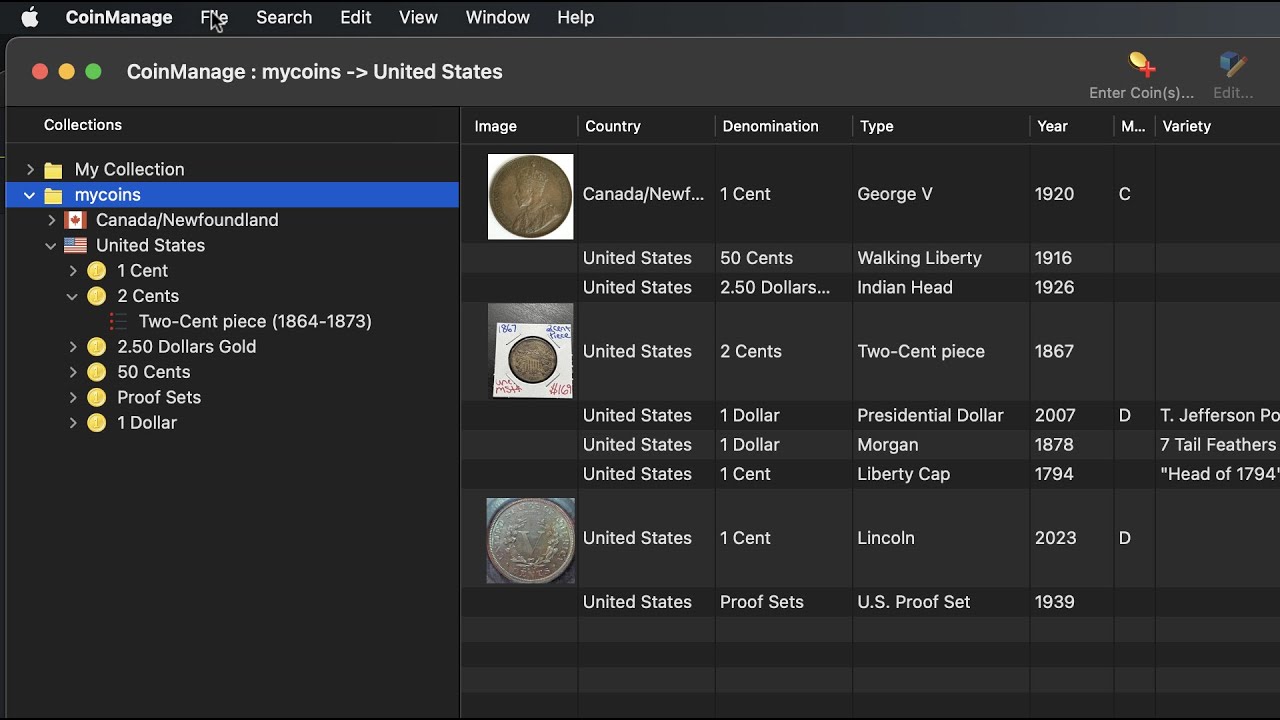Screen dimensions: 1280x720
Task: Open the File menu
Action: (x=214, y=17)
